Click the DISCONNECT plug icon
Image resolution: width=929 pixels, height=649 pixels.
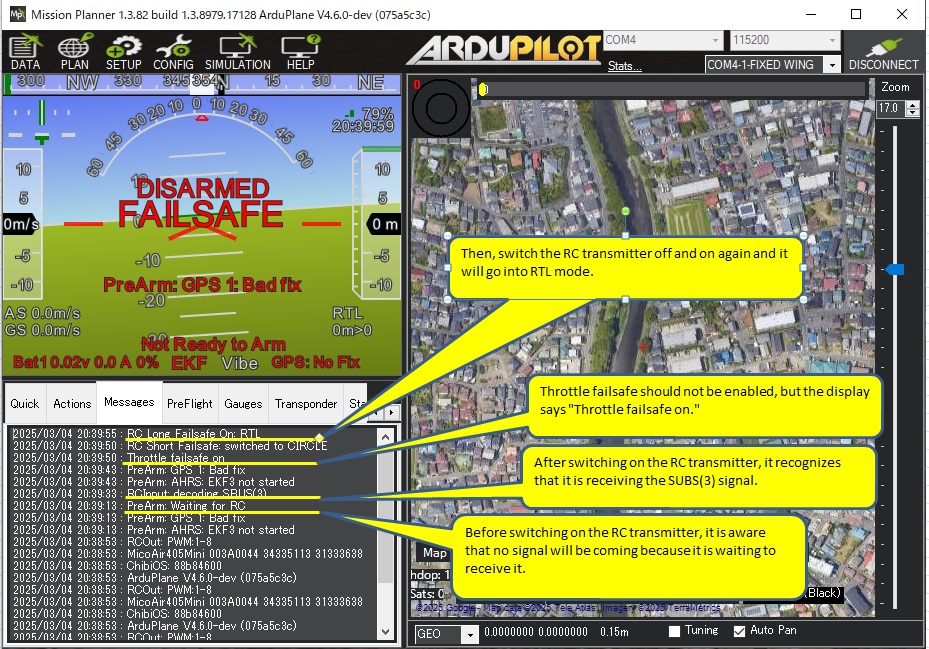[x=883, y=52]
